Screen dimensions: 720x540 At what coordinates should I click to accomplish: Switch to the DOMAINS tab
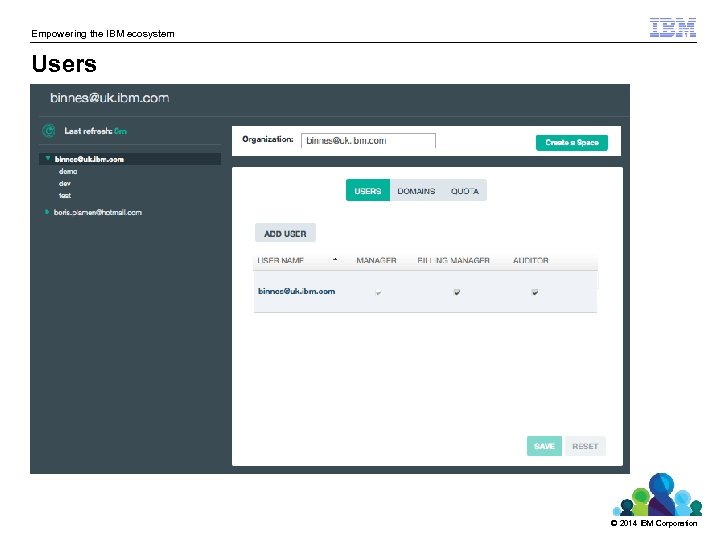pyautogui.click(x=416, y=191)
